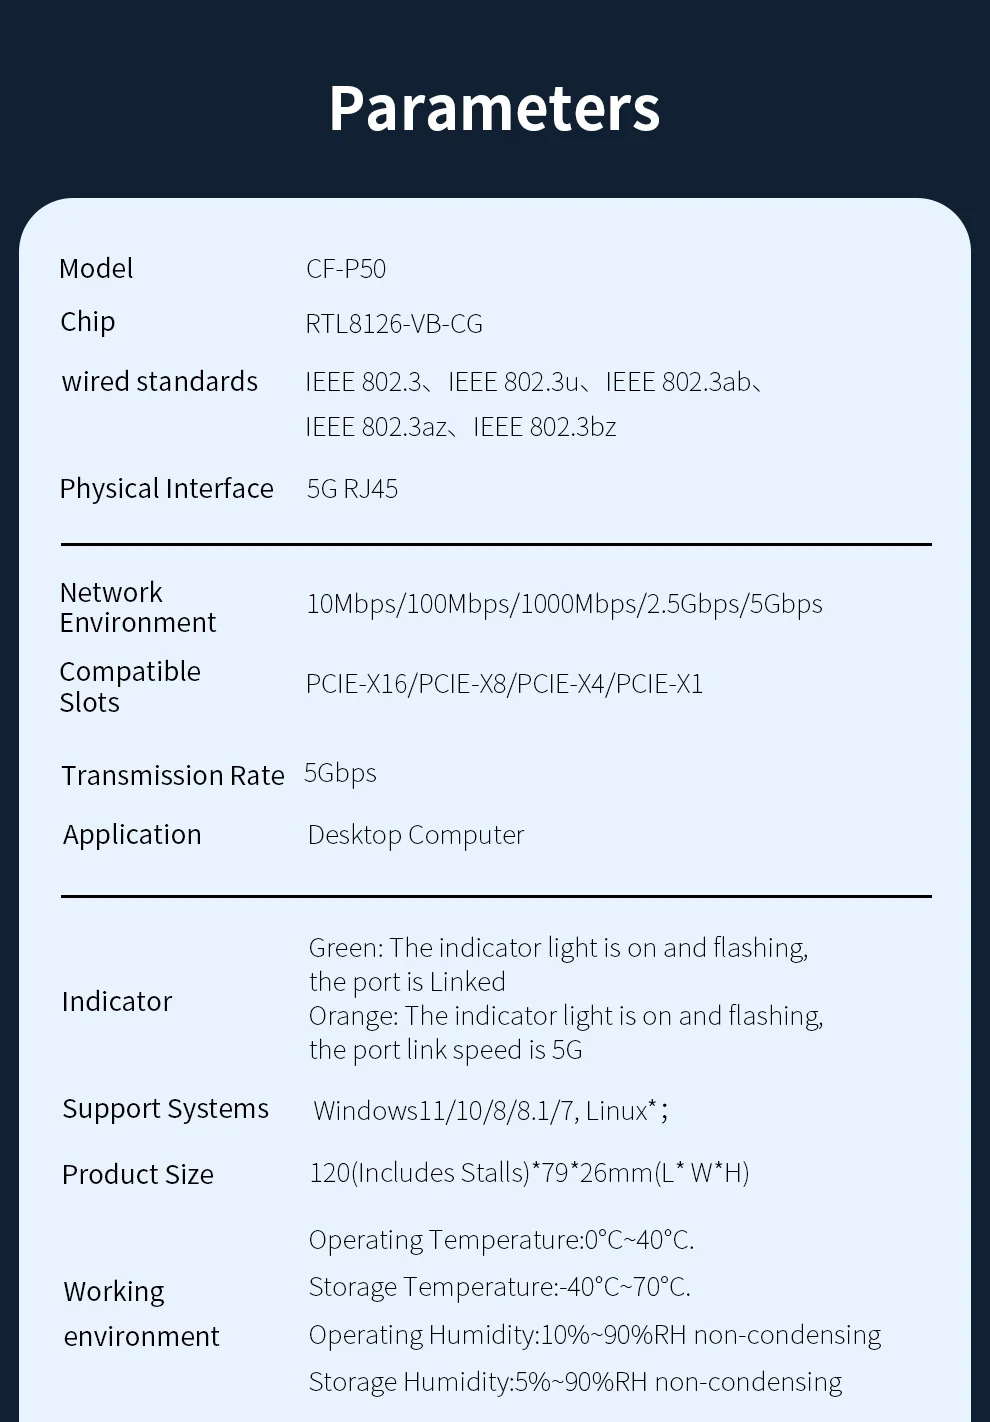Click the Model label
Image resolution: width=990 pixels, height=1422 pixels.
point(96,268)
